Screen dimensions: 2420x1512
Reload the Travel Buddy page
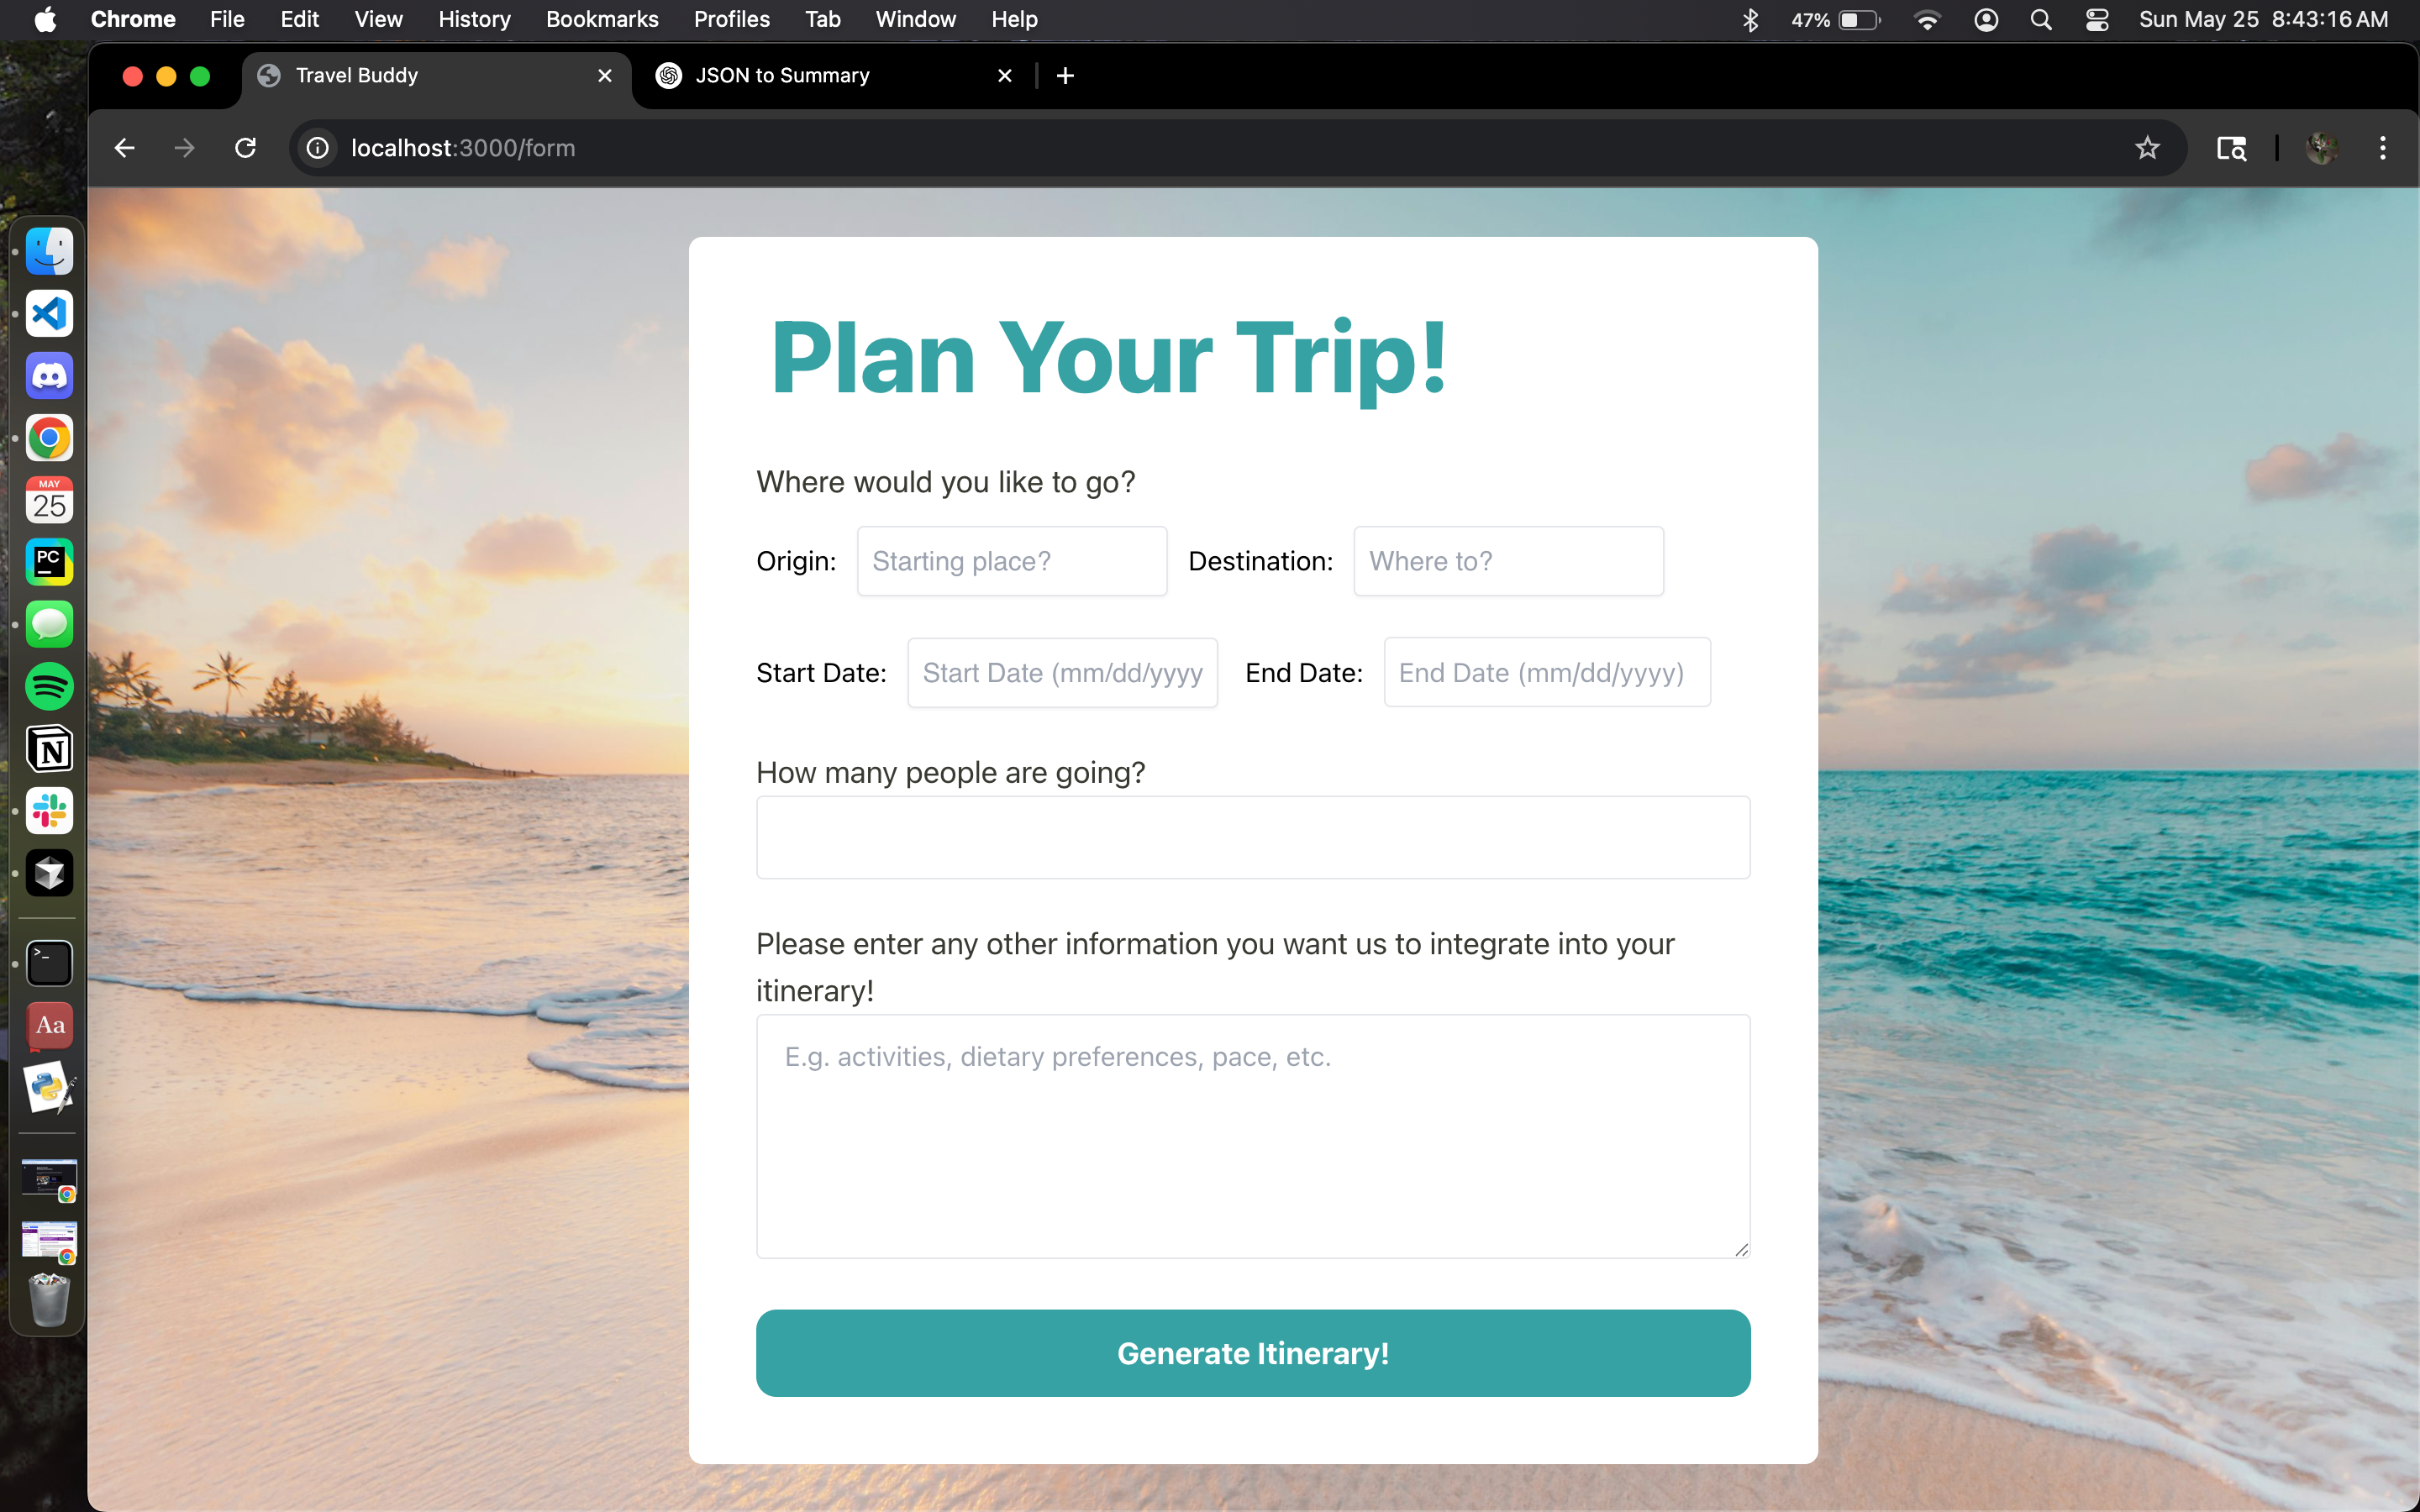click(245, 148)
